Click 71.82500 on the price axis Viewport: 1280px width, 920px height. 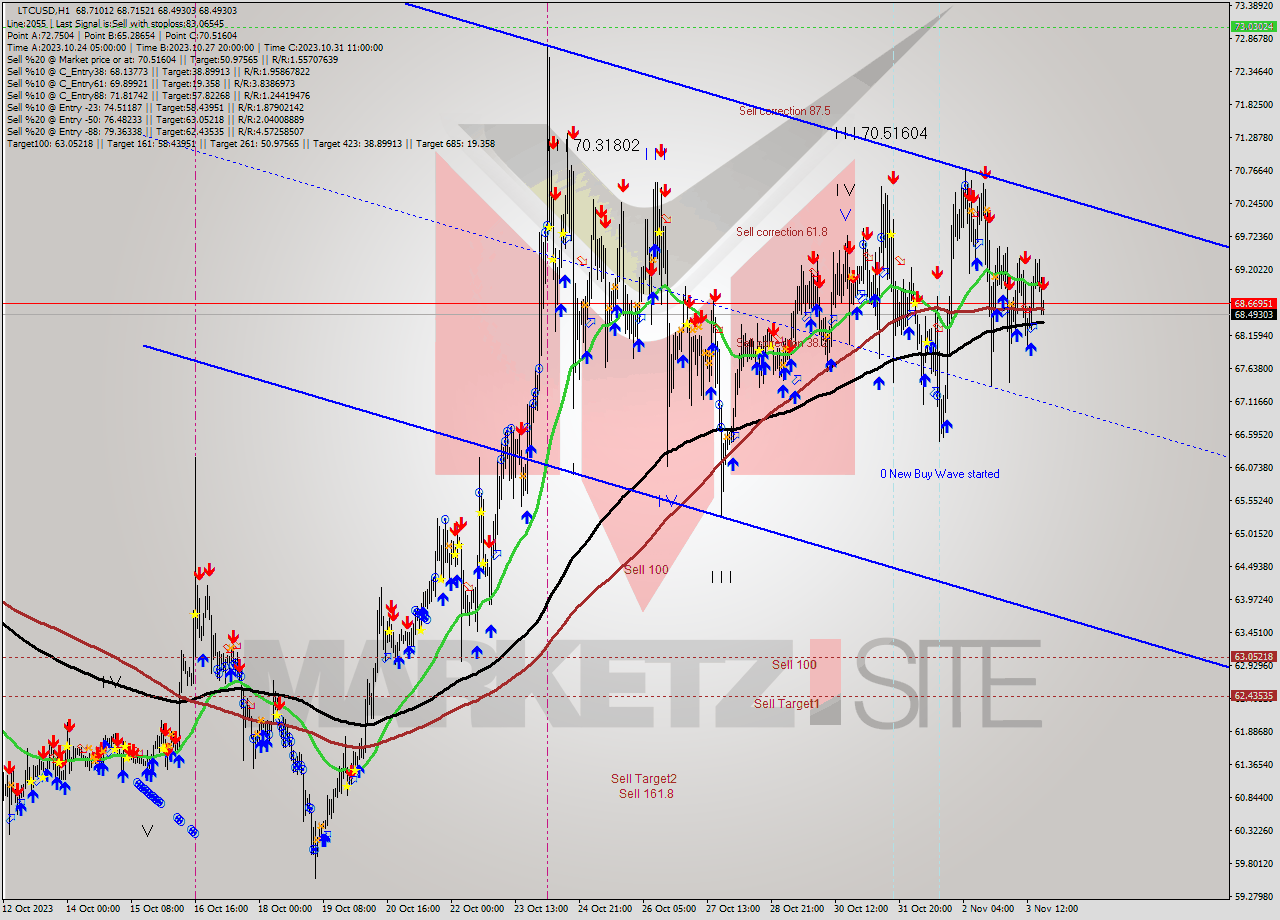coord(1253,105)
